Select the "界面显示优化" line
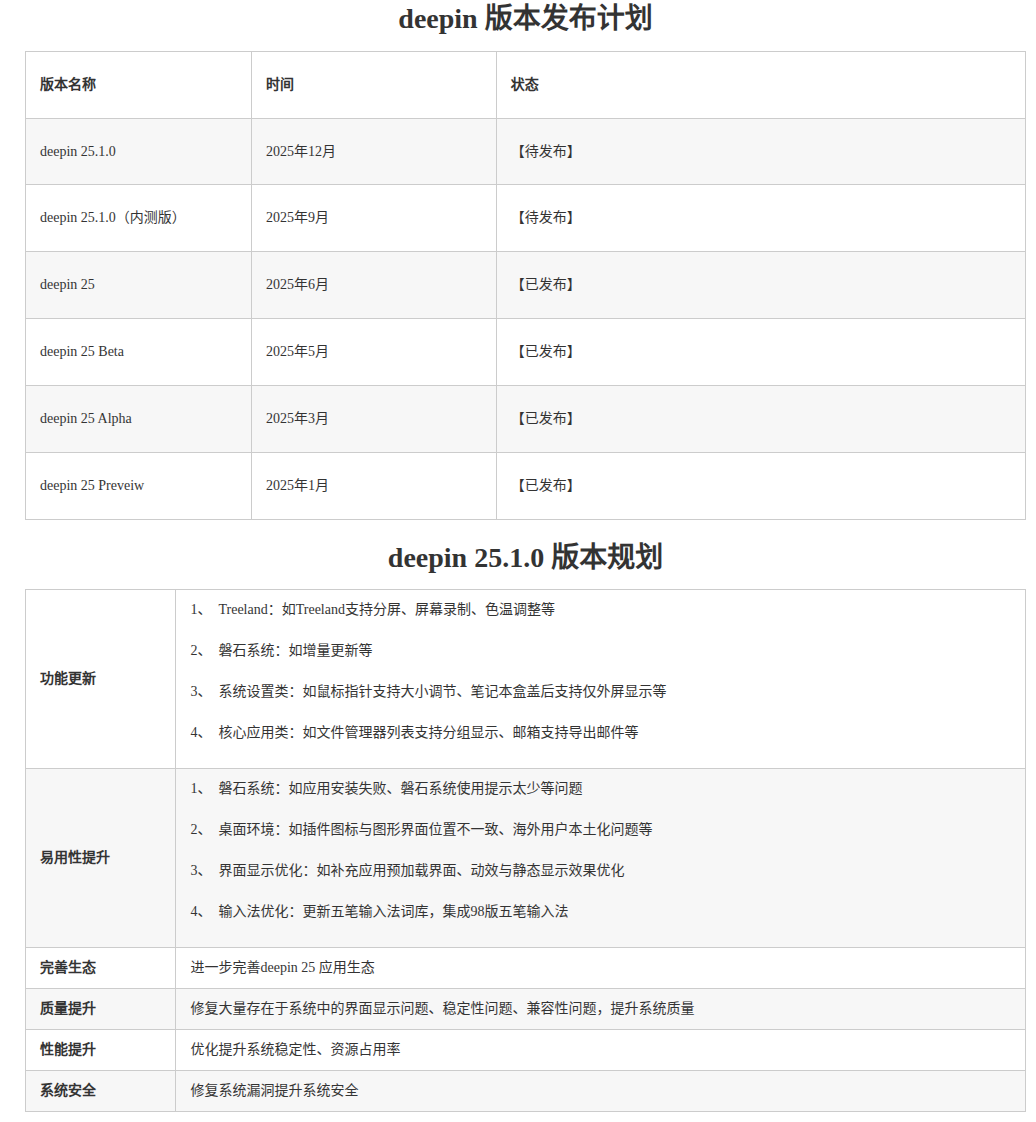This screenshot has height=1122, width=1036. (407, 871)
